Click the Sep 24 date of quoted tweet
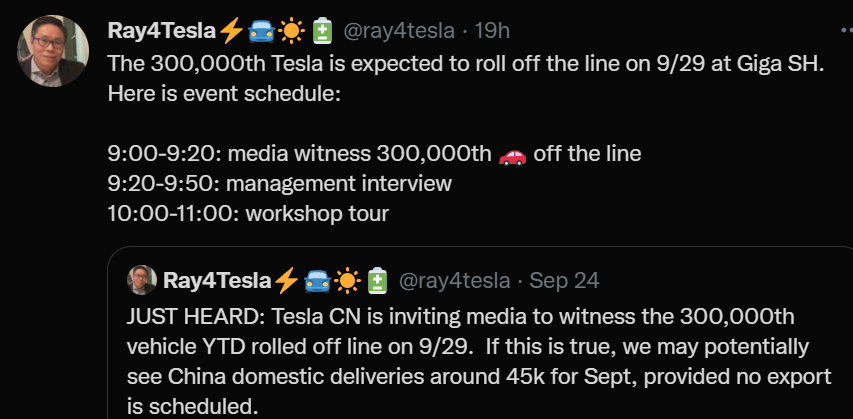 (x=563, y=280)
